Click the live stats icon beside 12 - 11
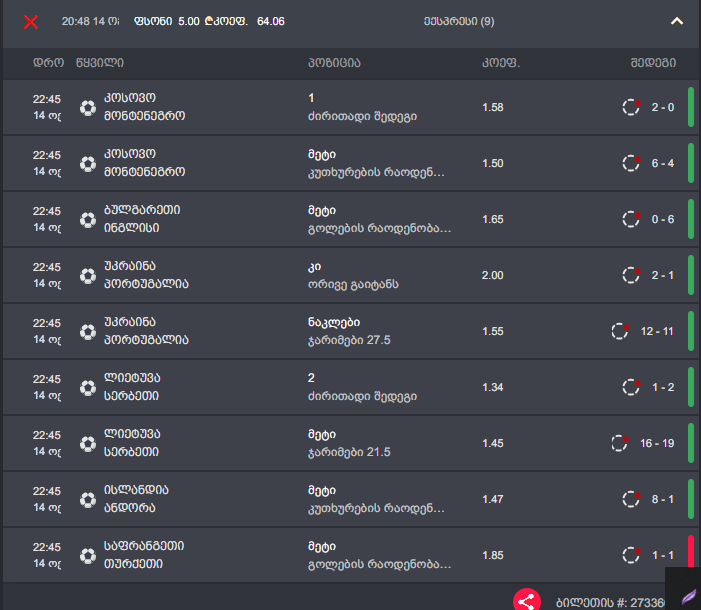 pyautogui.click(x=621, y=331)
